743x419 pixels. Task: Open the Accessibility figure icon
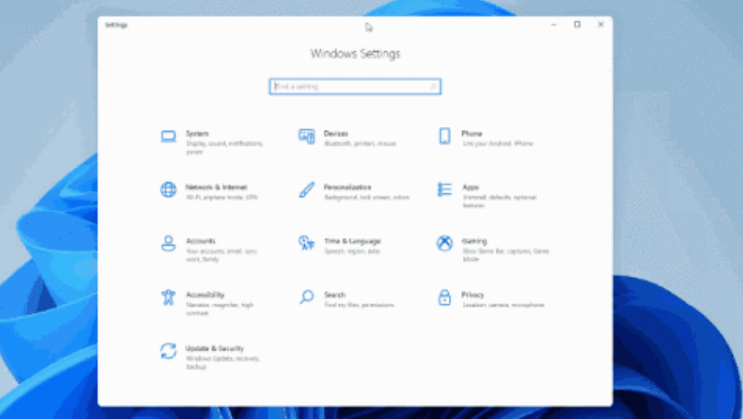(x=168, y=298)
